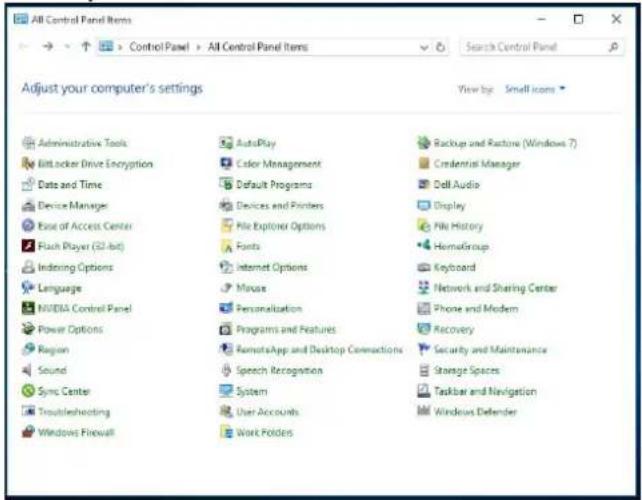Open the Sound speaker icon
This screenshot has width=642, height=500.
click(x=27, y=370)
